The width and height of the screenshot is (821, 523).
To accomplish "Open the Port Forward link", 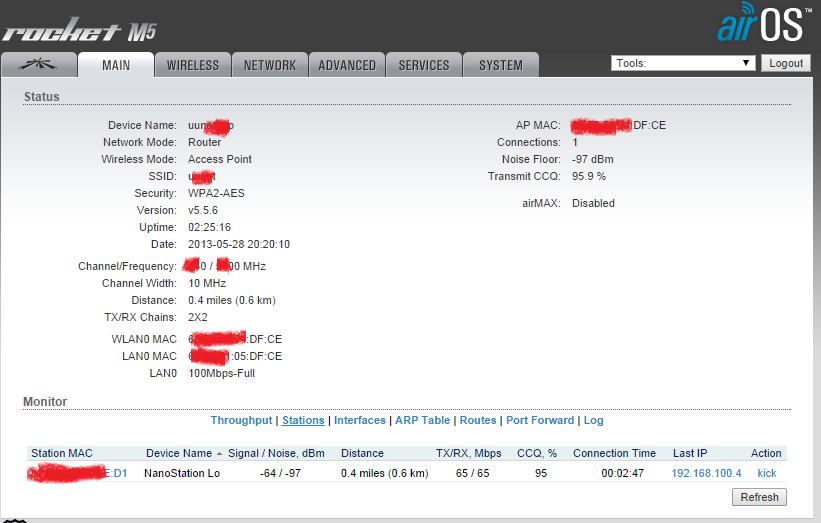I will pyautogui.click(x=540, y=420).
